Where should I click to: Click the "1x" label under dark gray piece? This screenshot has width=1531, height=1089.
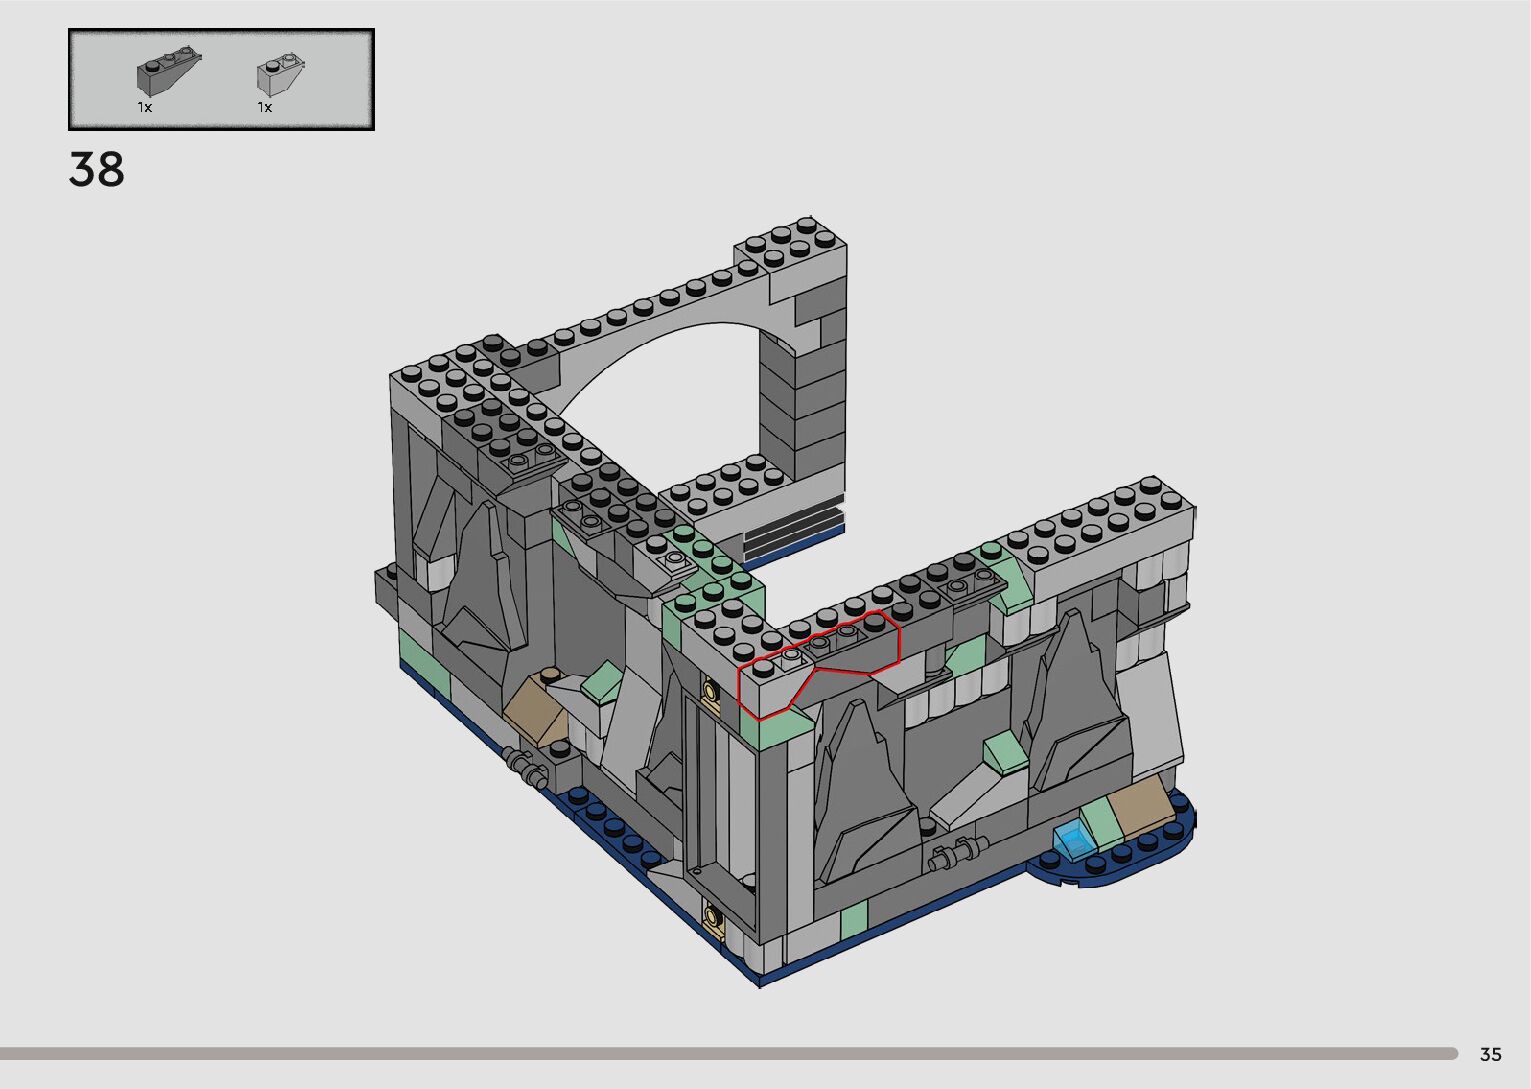point(145,107)
